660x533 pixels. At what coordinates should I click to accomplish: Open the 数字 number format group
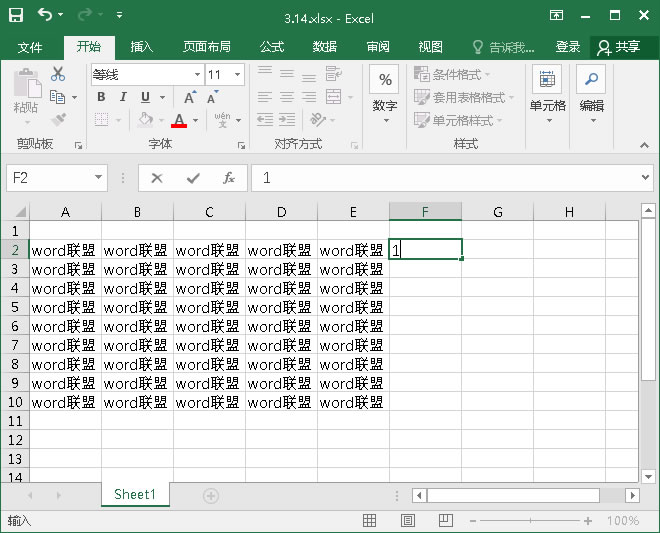point(385,95)
